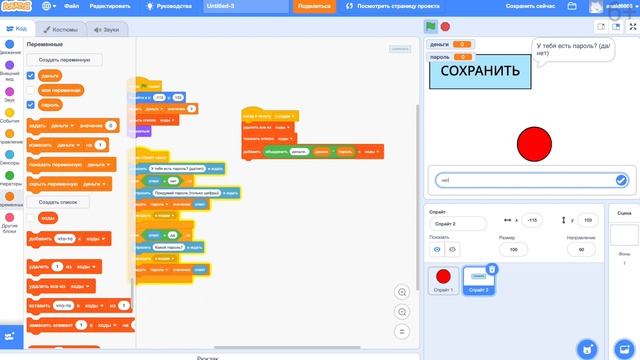
Task: Select the События block category
Action: [10, 116]
